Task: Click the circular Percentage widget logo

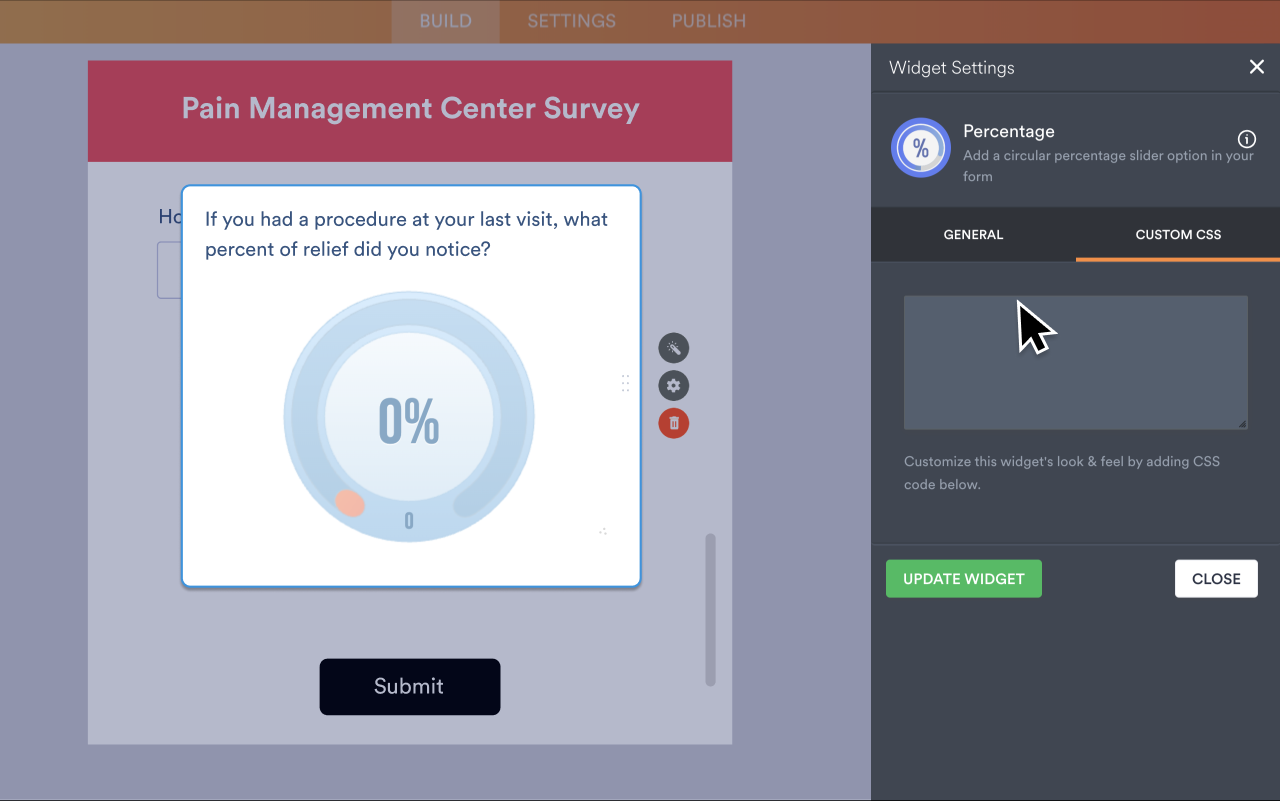Action: coord(921,147)
